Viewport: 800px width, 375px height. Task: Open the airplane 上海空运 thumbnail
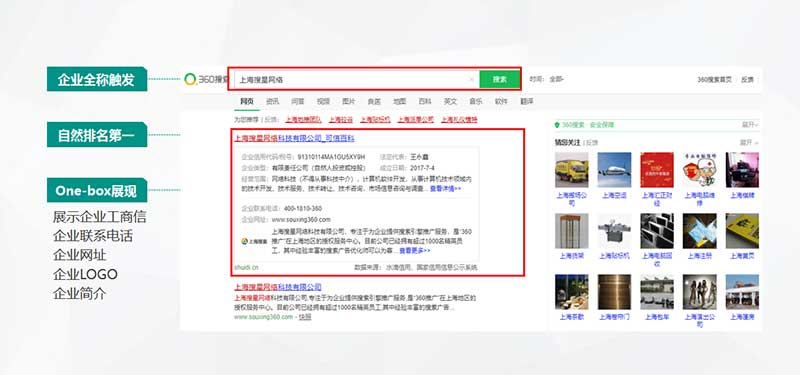(614, 170)
